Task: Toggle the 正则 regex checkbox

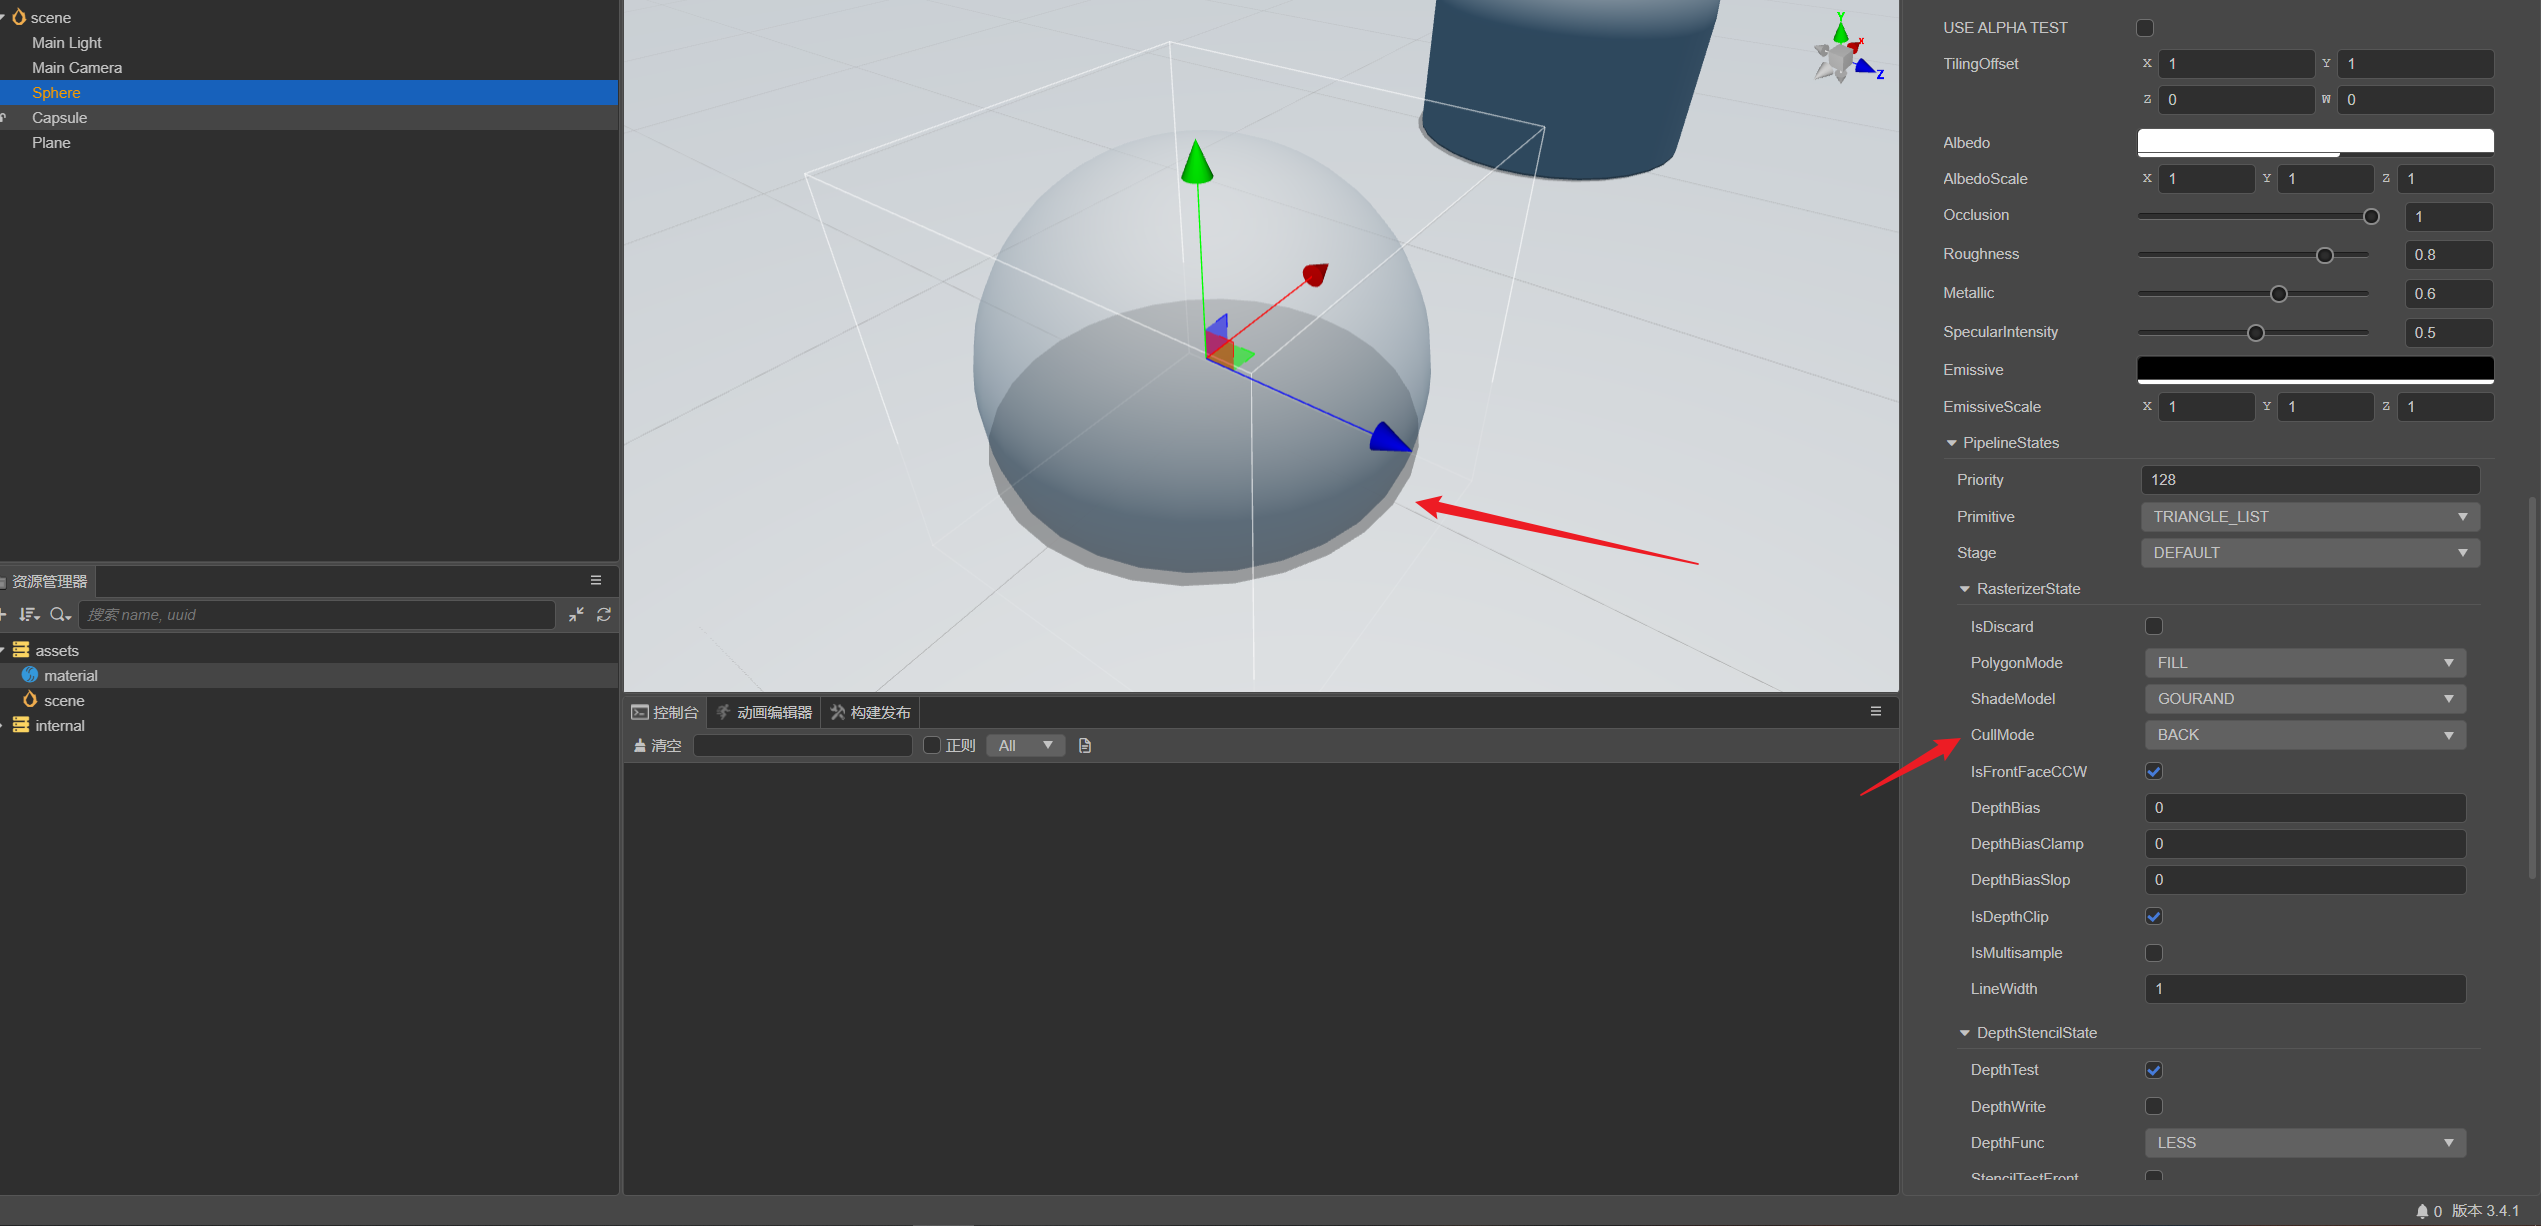Action: point(932,746)
